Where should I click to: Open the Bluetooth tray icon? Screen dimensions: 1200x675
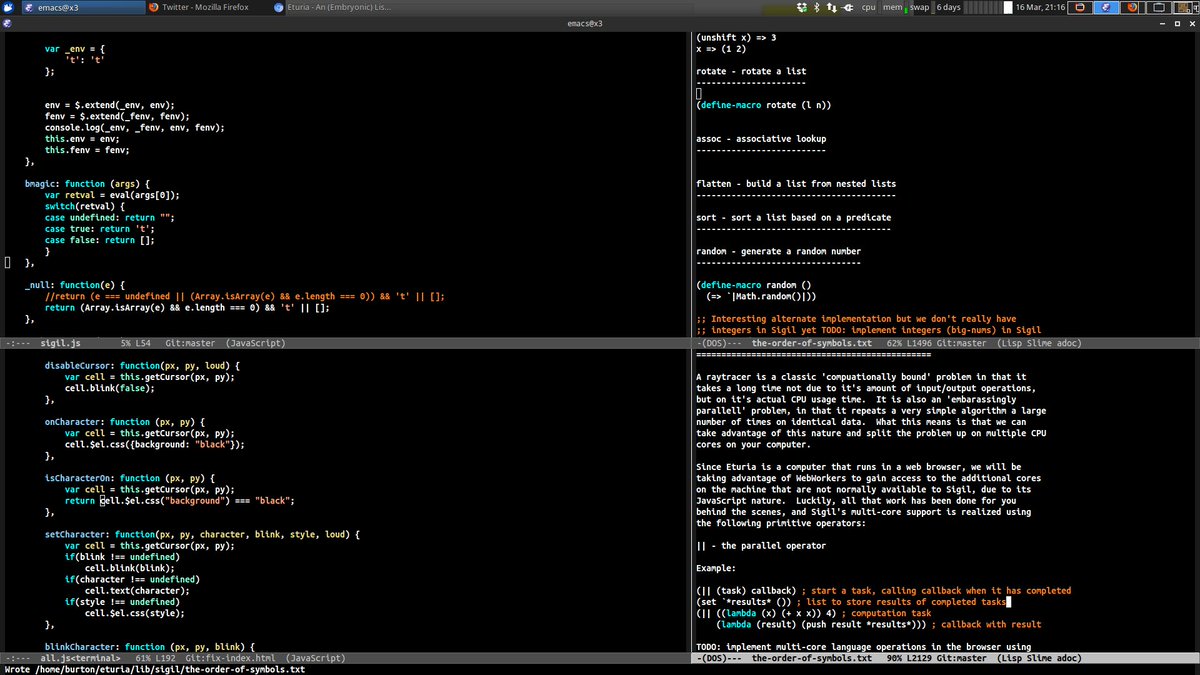[x=816, y=7]
